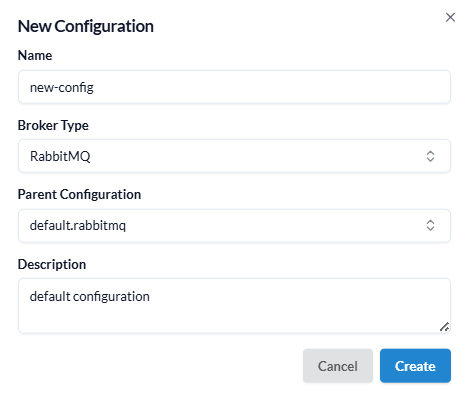The image size is (468, 397).
Task: Click the Cancel button
Action: tap(338, 366)
